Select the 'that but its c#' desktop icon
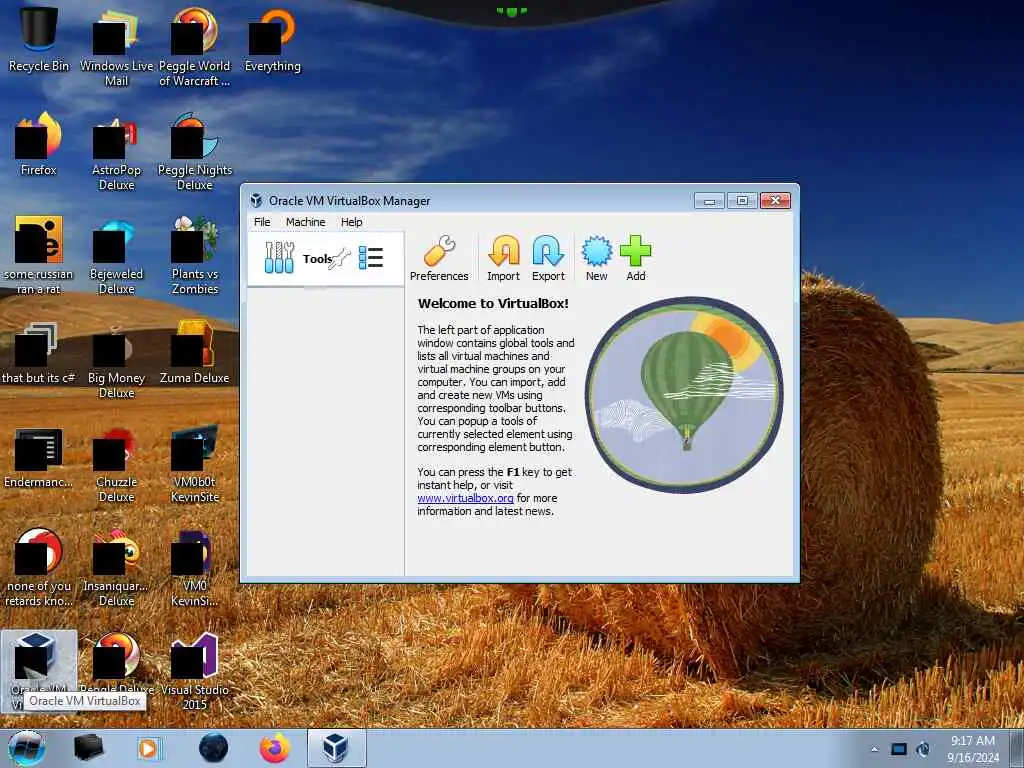1024x768 pixels. (39, 353)
